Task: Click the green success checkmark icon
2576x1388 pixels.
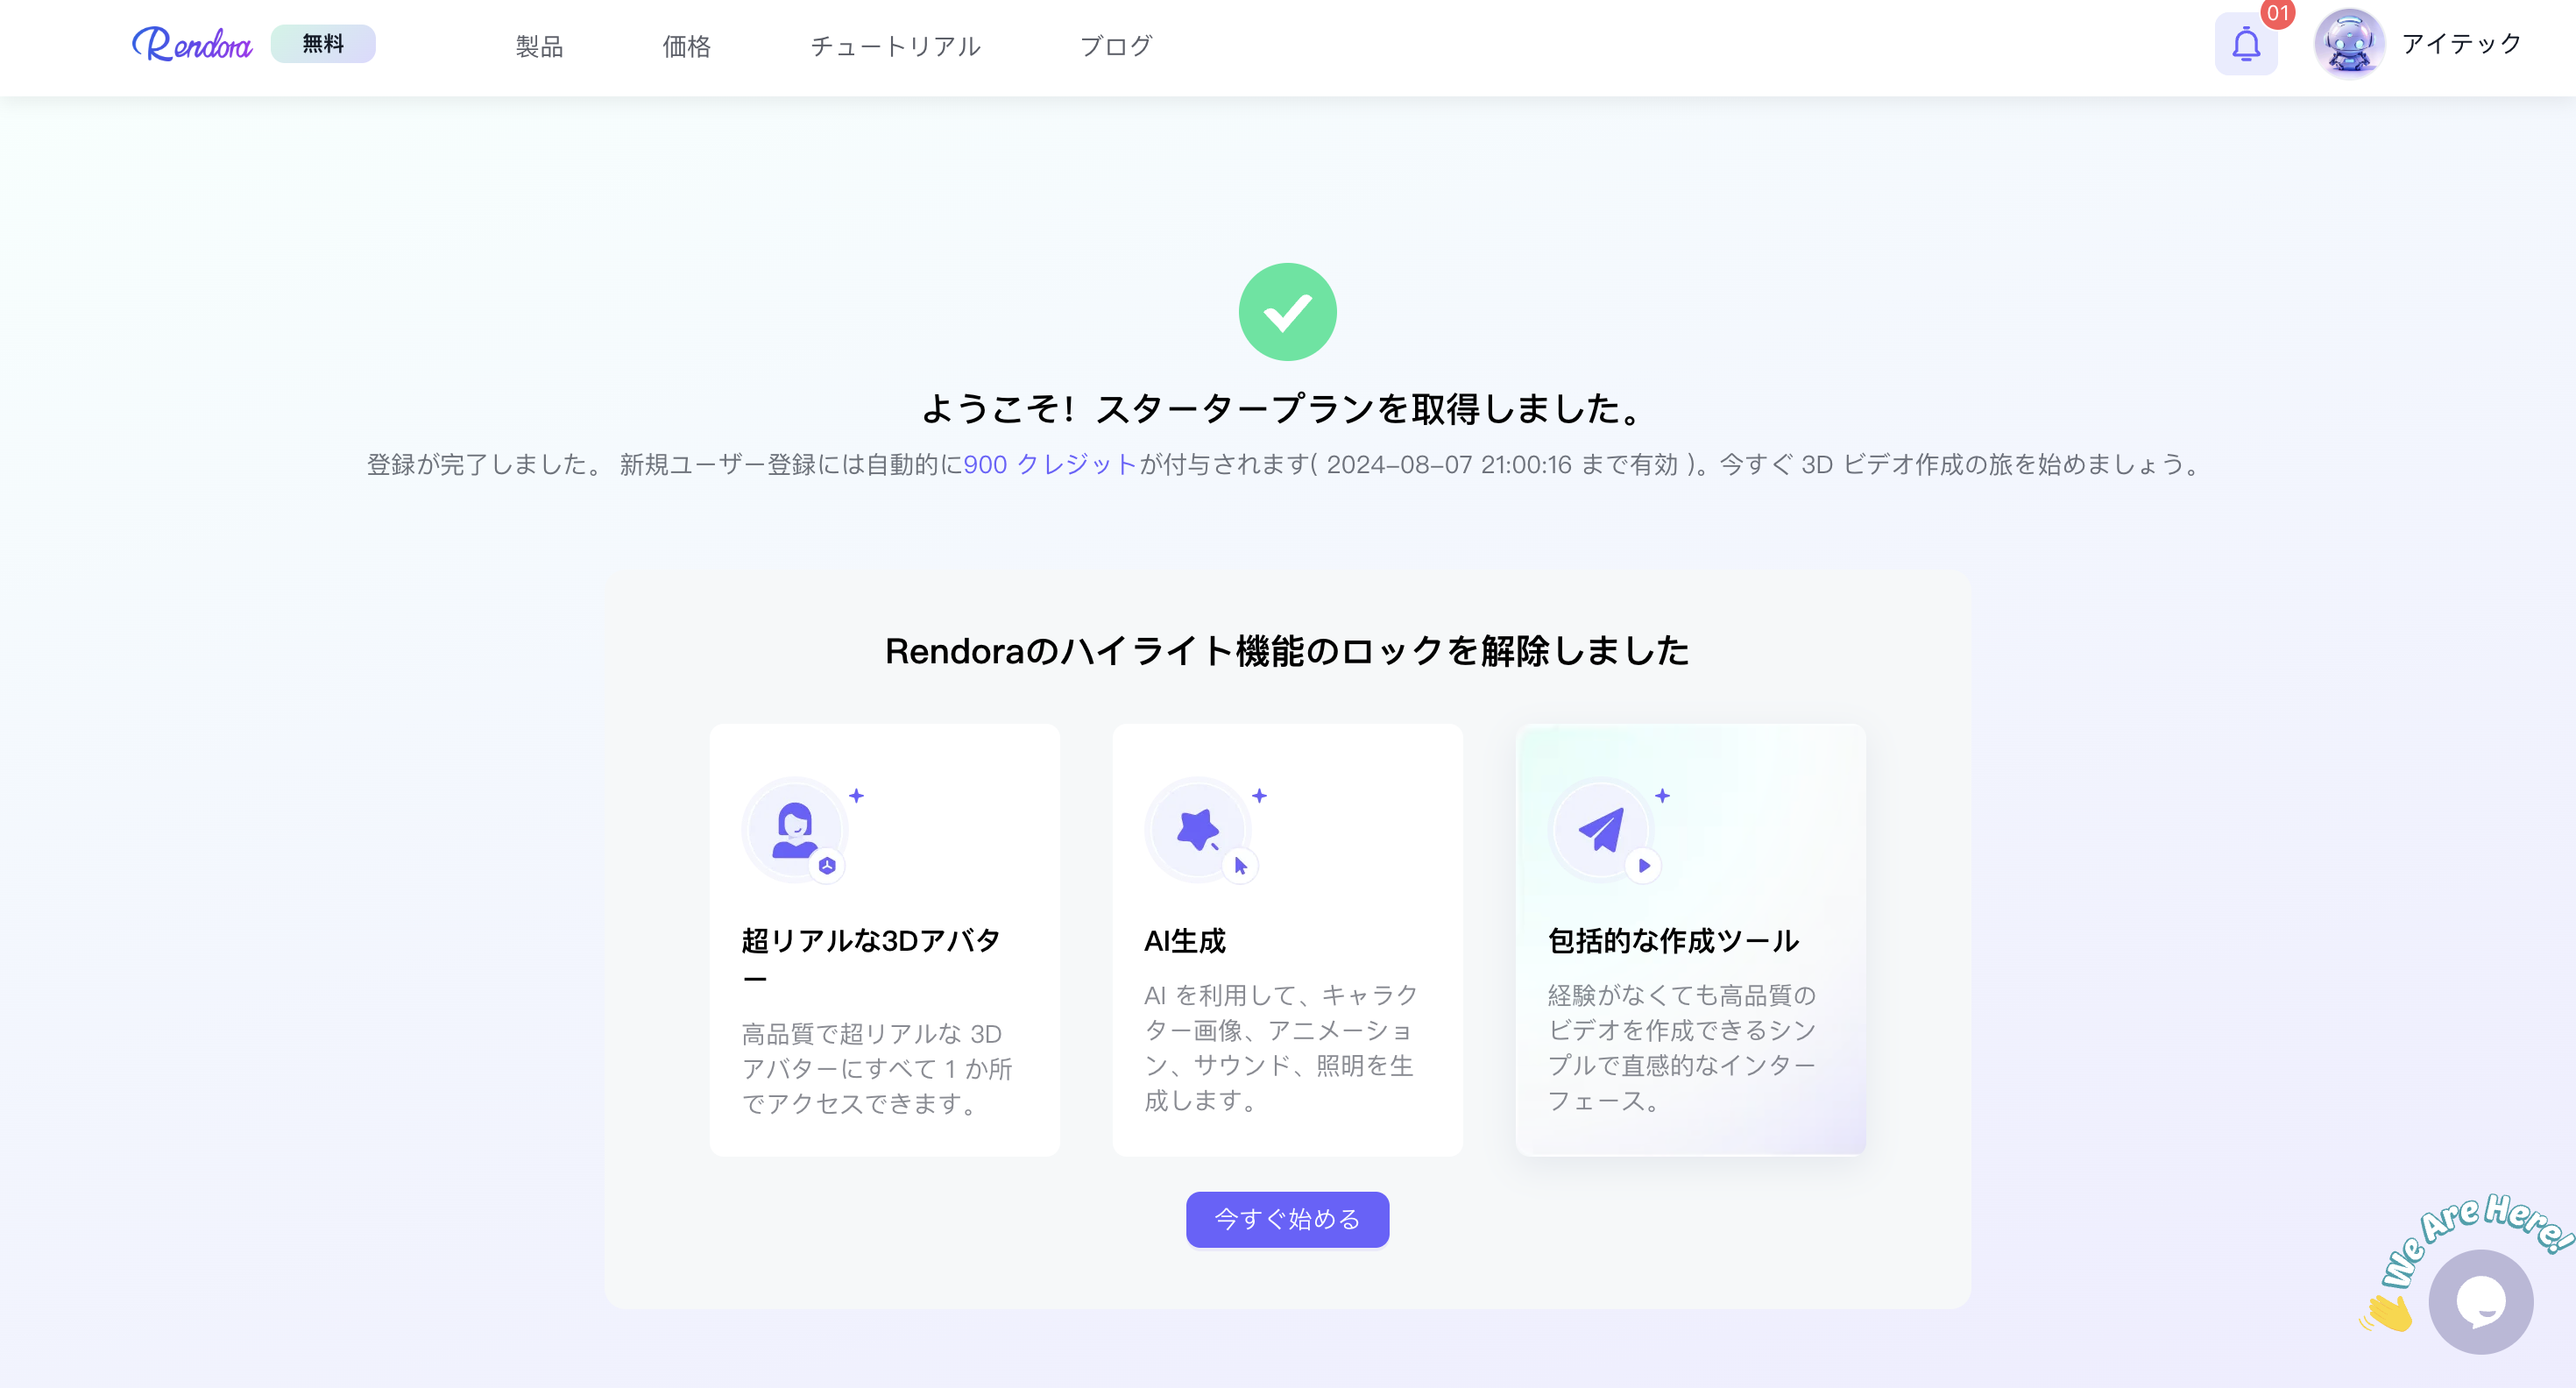Action: tap(1288, 312)
